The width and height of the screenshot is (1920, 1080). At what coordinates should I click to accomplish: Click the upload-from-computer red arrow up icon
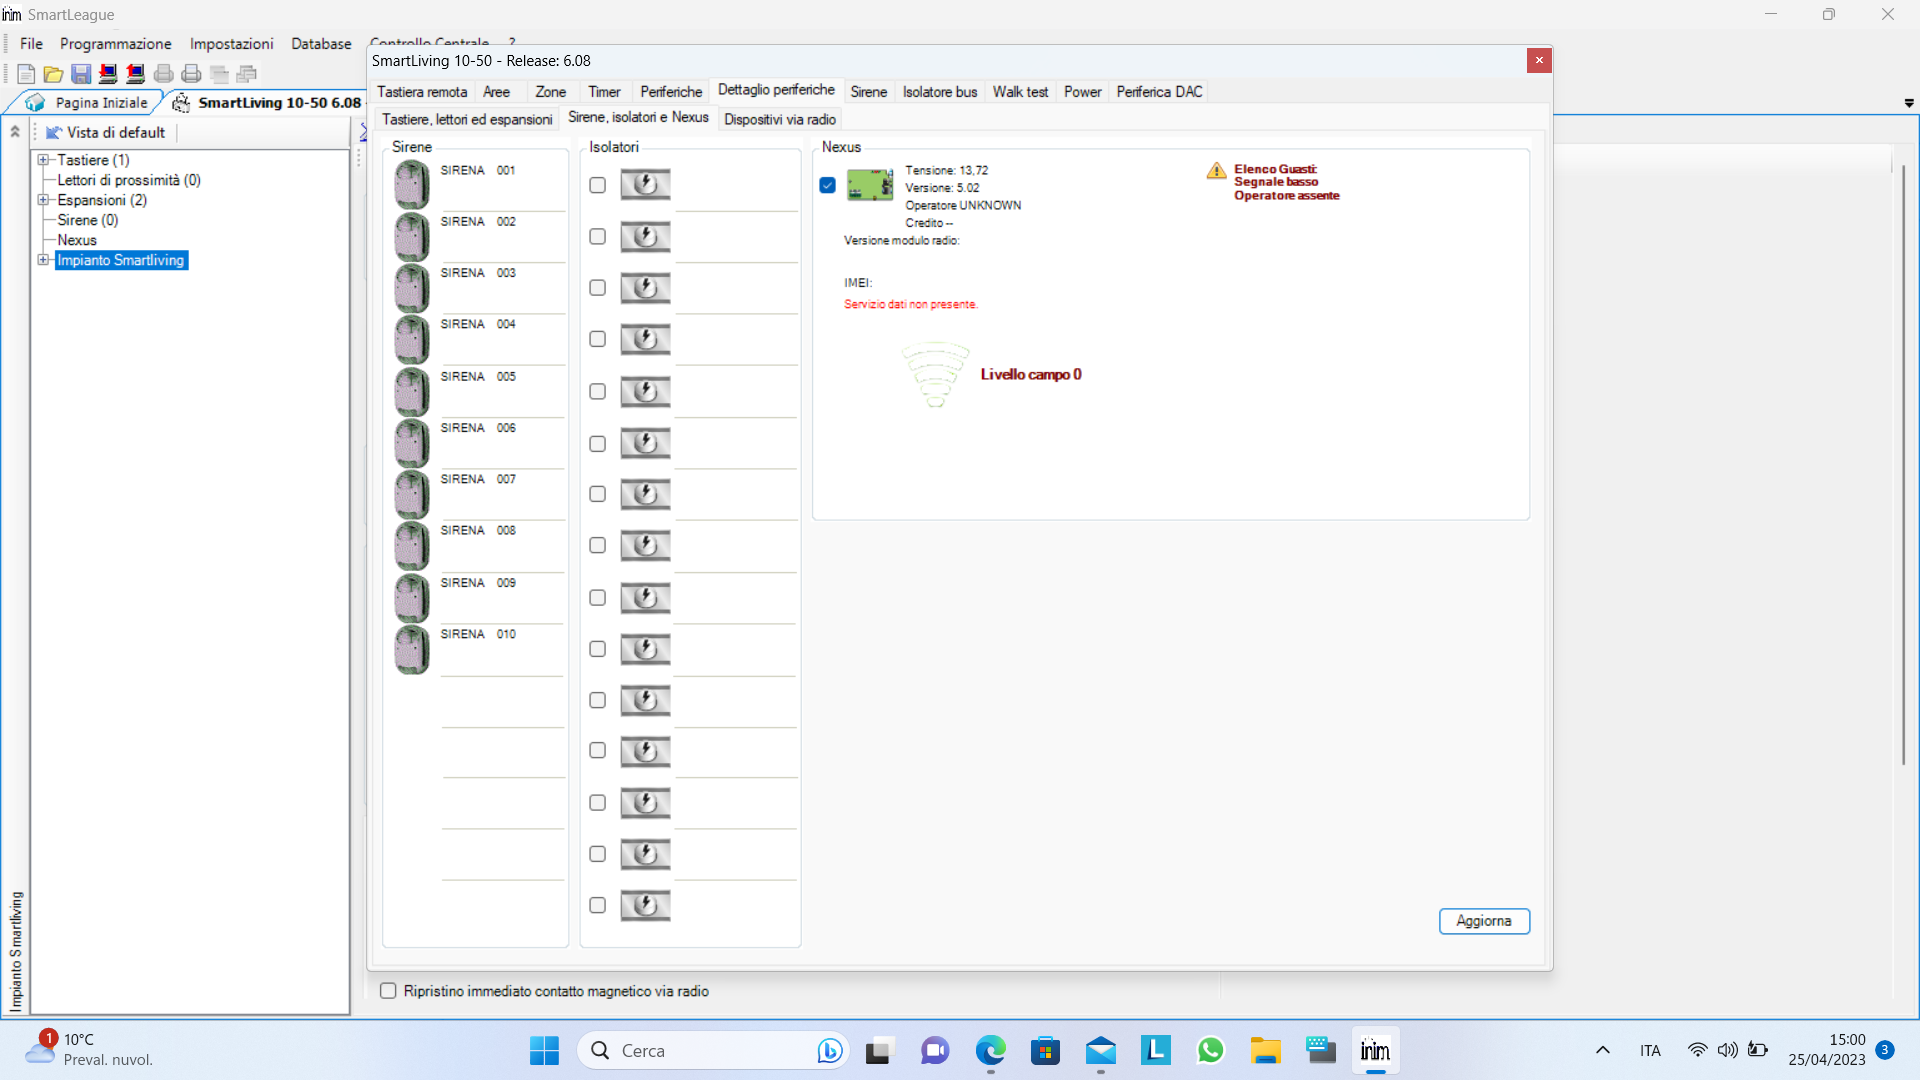pyautogui.click(x=136, y=74)
